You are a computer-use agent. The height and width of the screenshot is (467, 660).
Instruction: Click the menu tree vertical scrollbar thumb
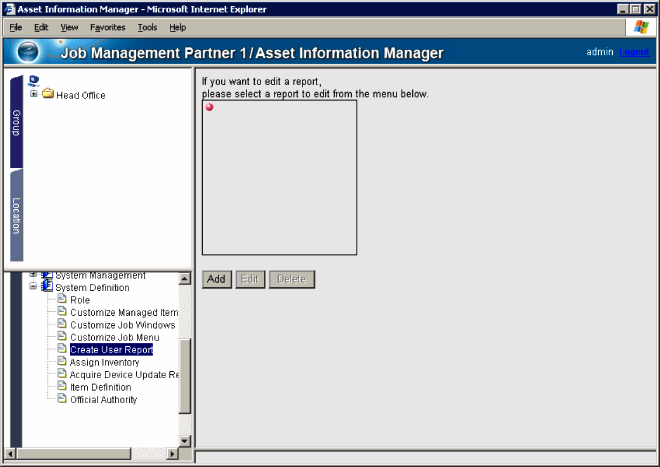pos(185,376)
